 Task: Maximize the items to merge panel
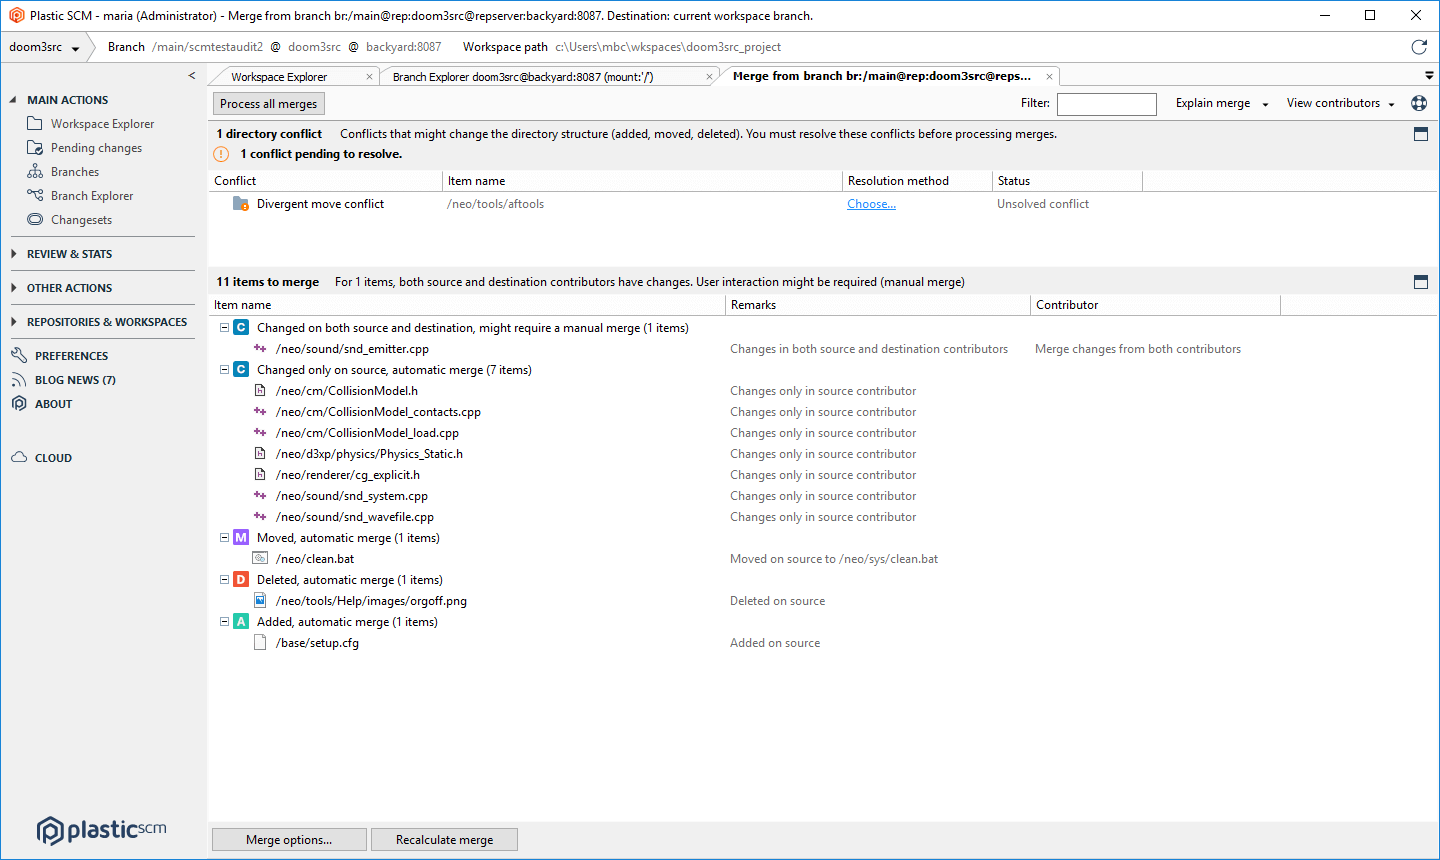point(1421,282)
